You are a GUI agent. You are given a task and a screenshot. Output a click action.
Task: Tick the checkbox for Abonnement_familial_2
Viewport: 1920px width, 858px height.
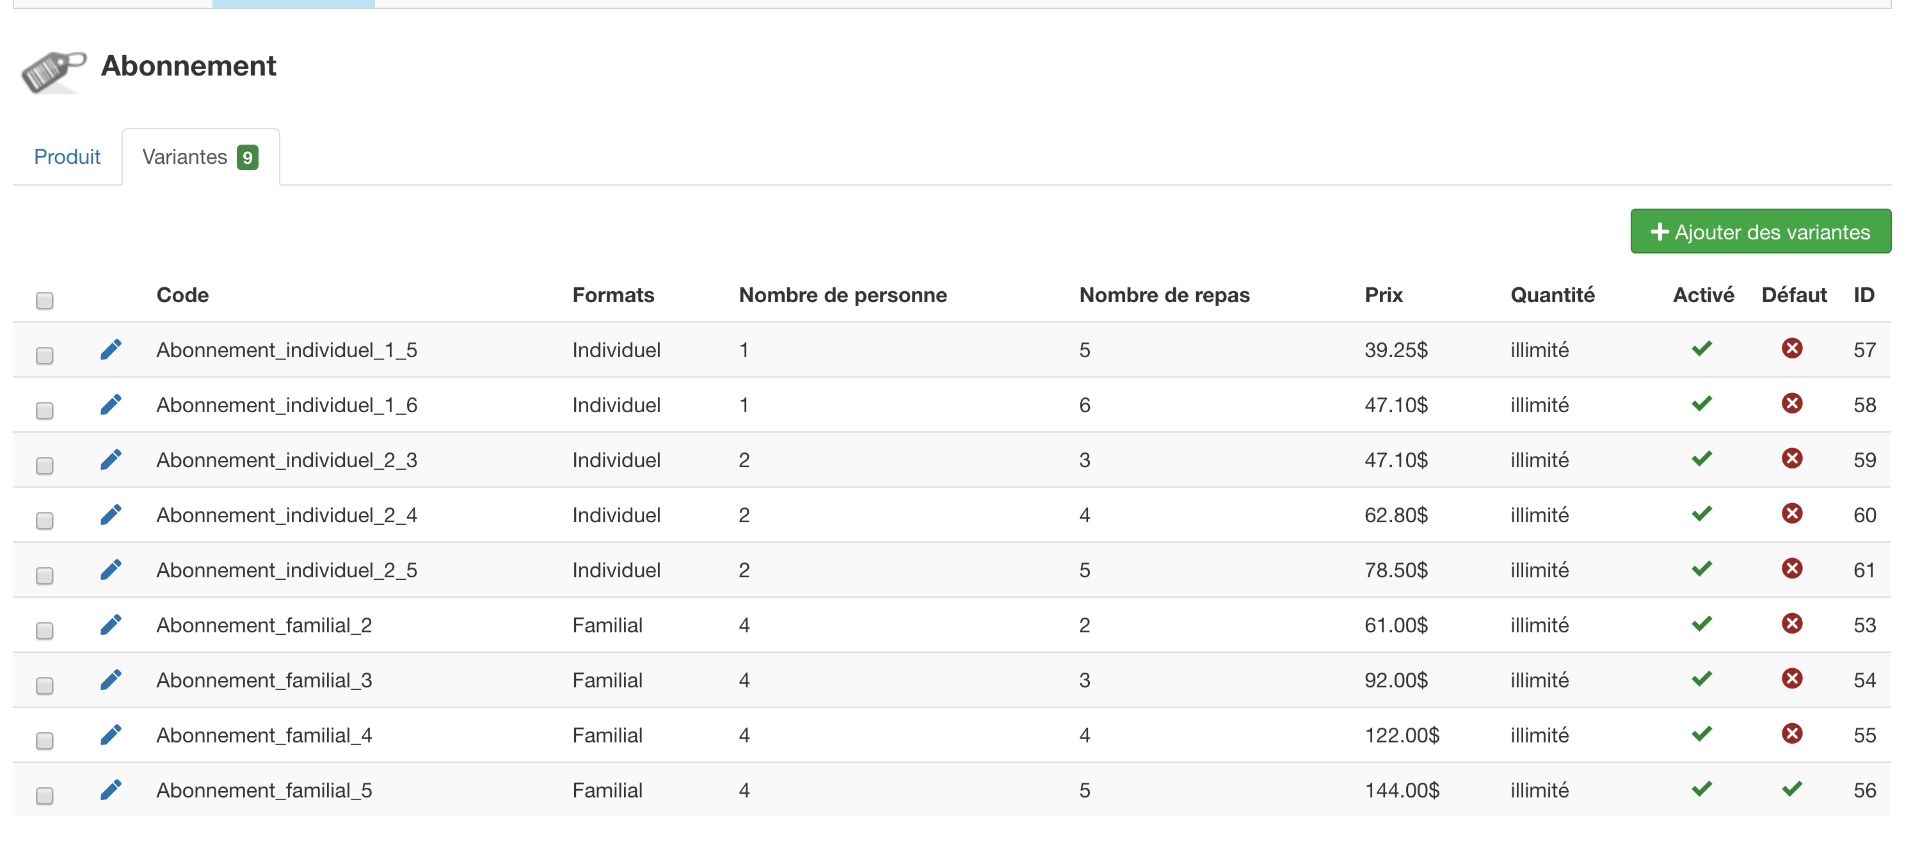[x=45, y=631]
